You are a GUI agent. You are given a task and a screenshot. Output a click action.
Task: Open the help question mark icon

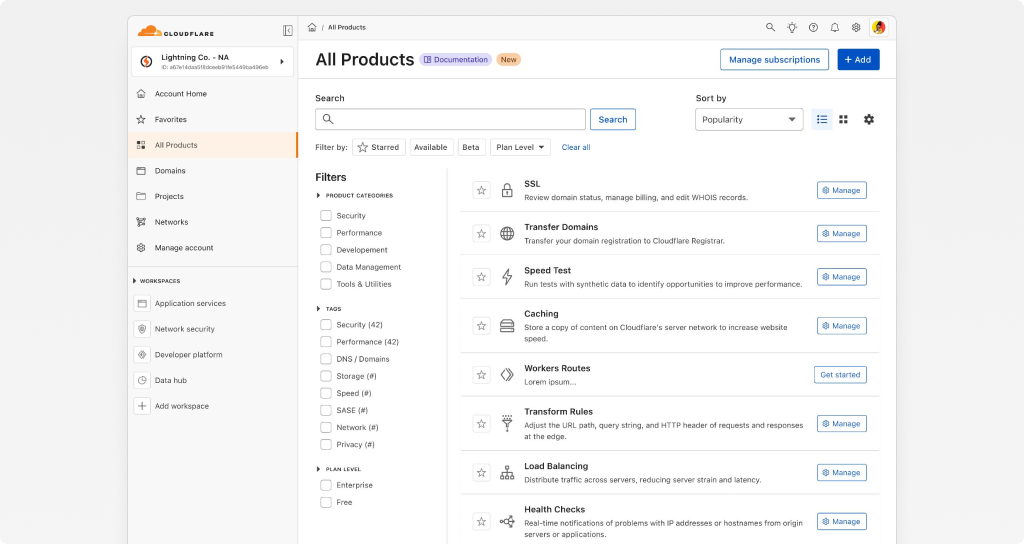(813, 27)
